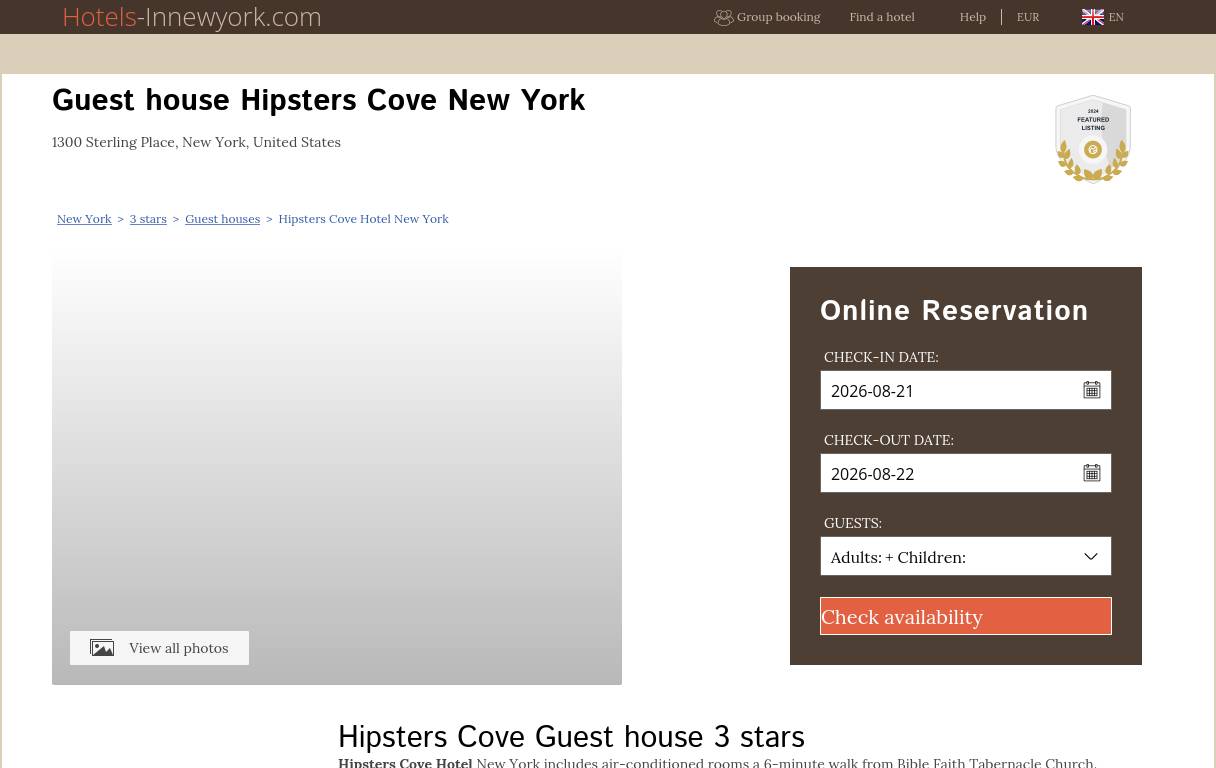Open the Find a hotel menu item
The height and width of the screenshot is (768, 1216).
[x=882, y=17]
